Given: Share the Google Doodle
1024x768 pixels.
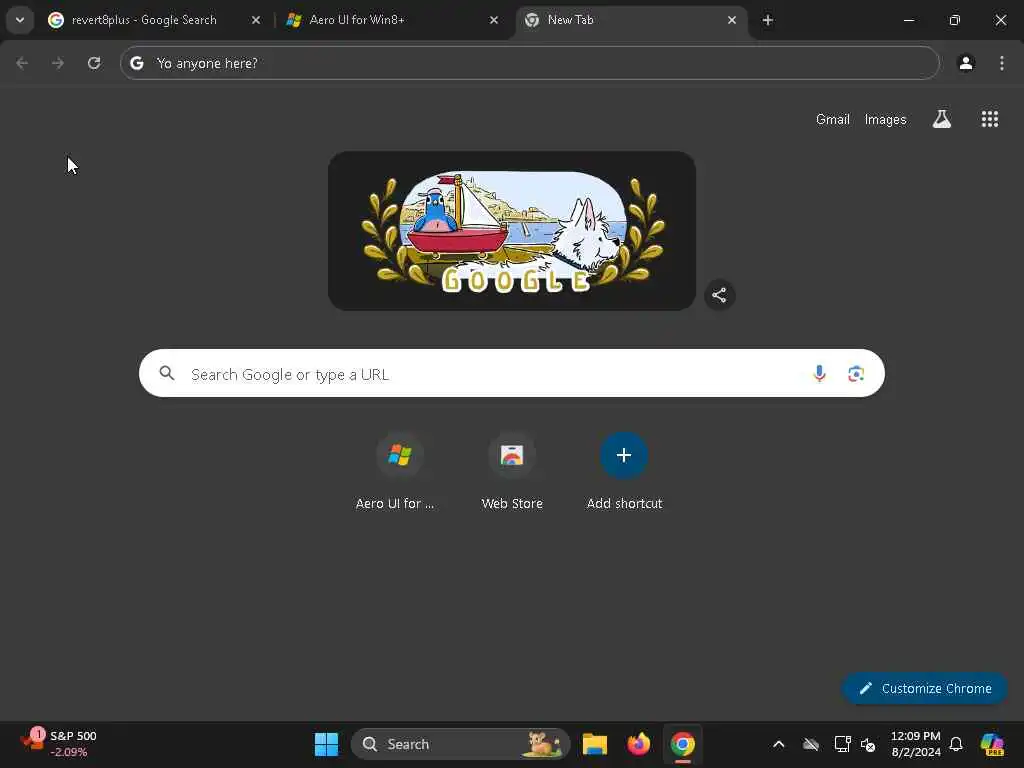Looking at the screenshot, I should coord(719,295).
